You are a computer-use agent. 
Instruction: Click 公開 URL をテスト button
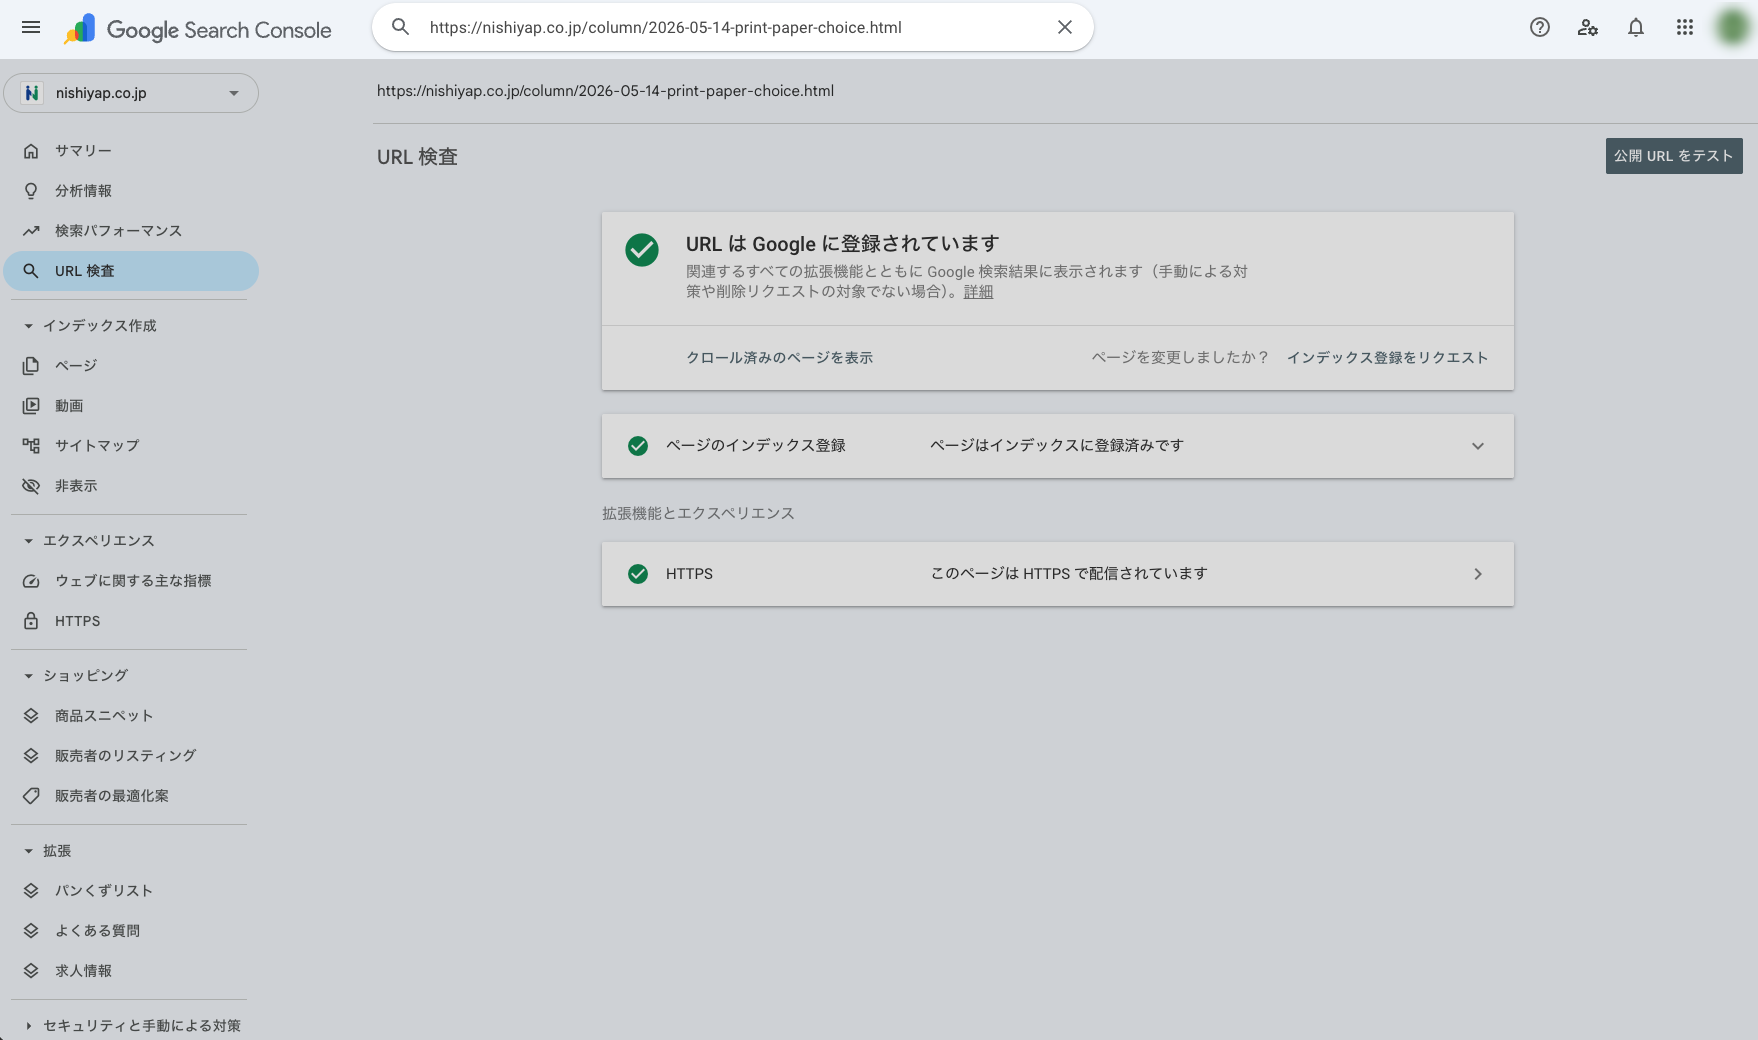pyautogui.click(x=1674, y=156)
